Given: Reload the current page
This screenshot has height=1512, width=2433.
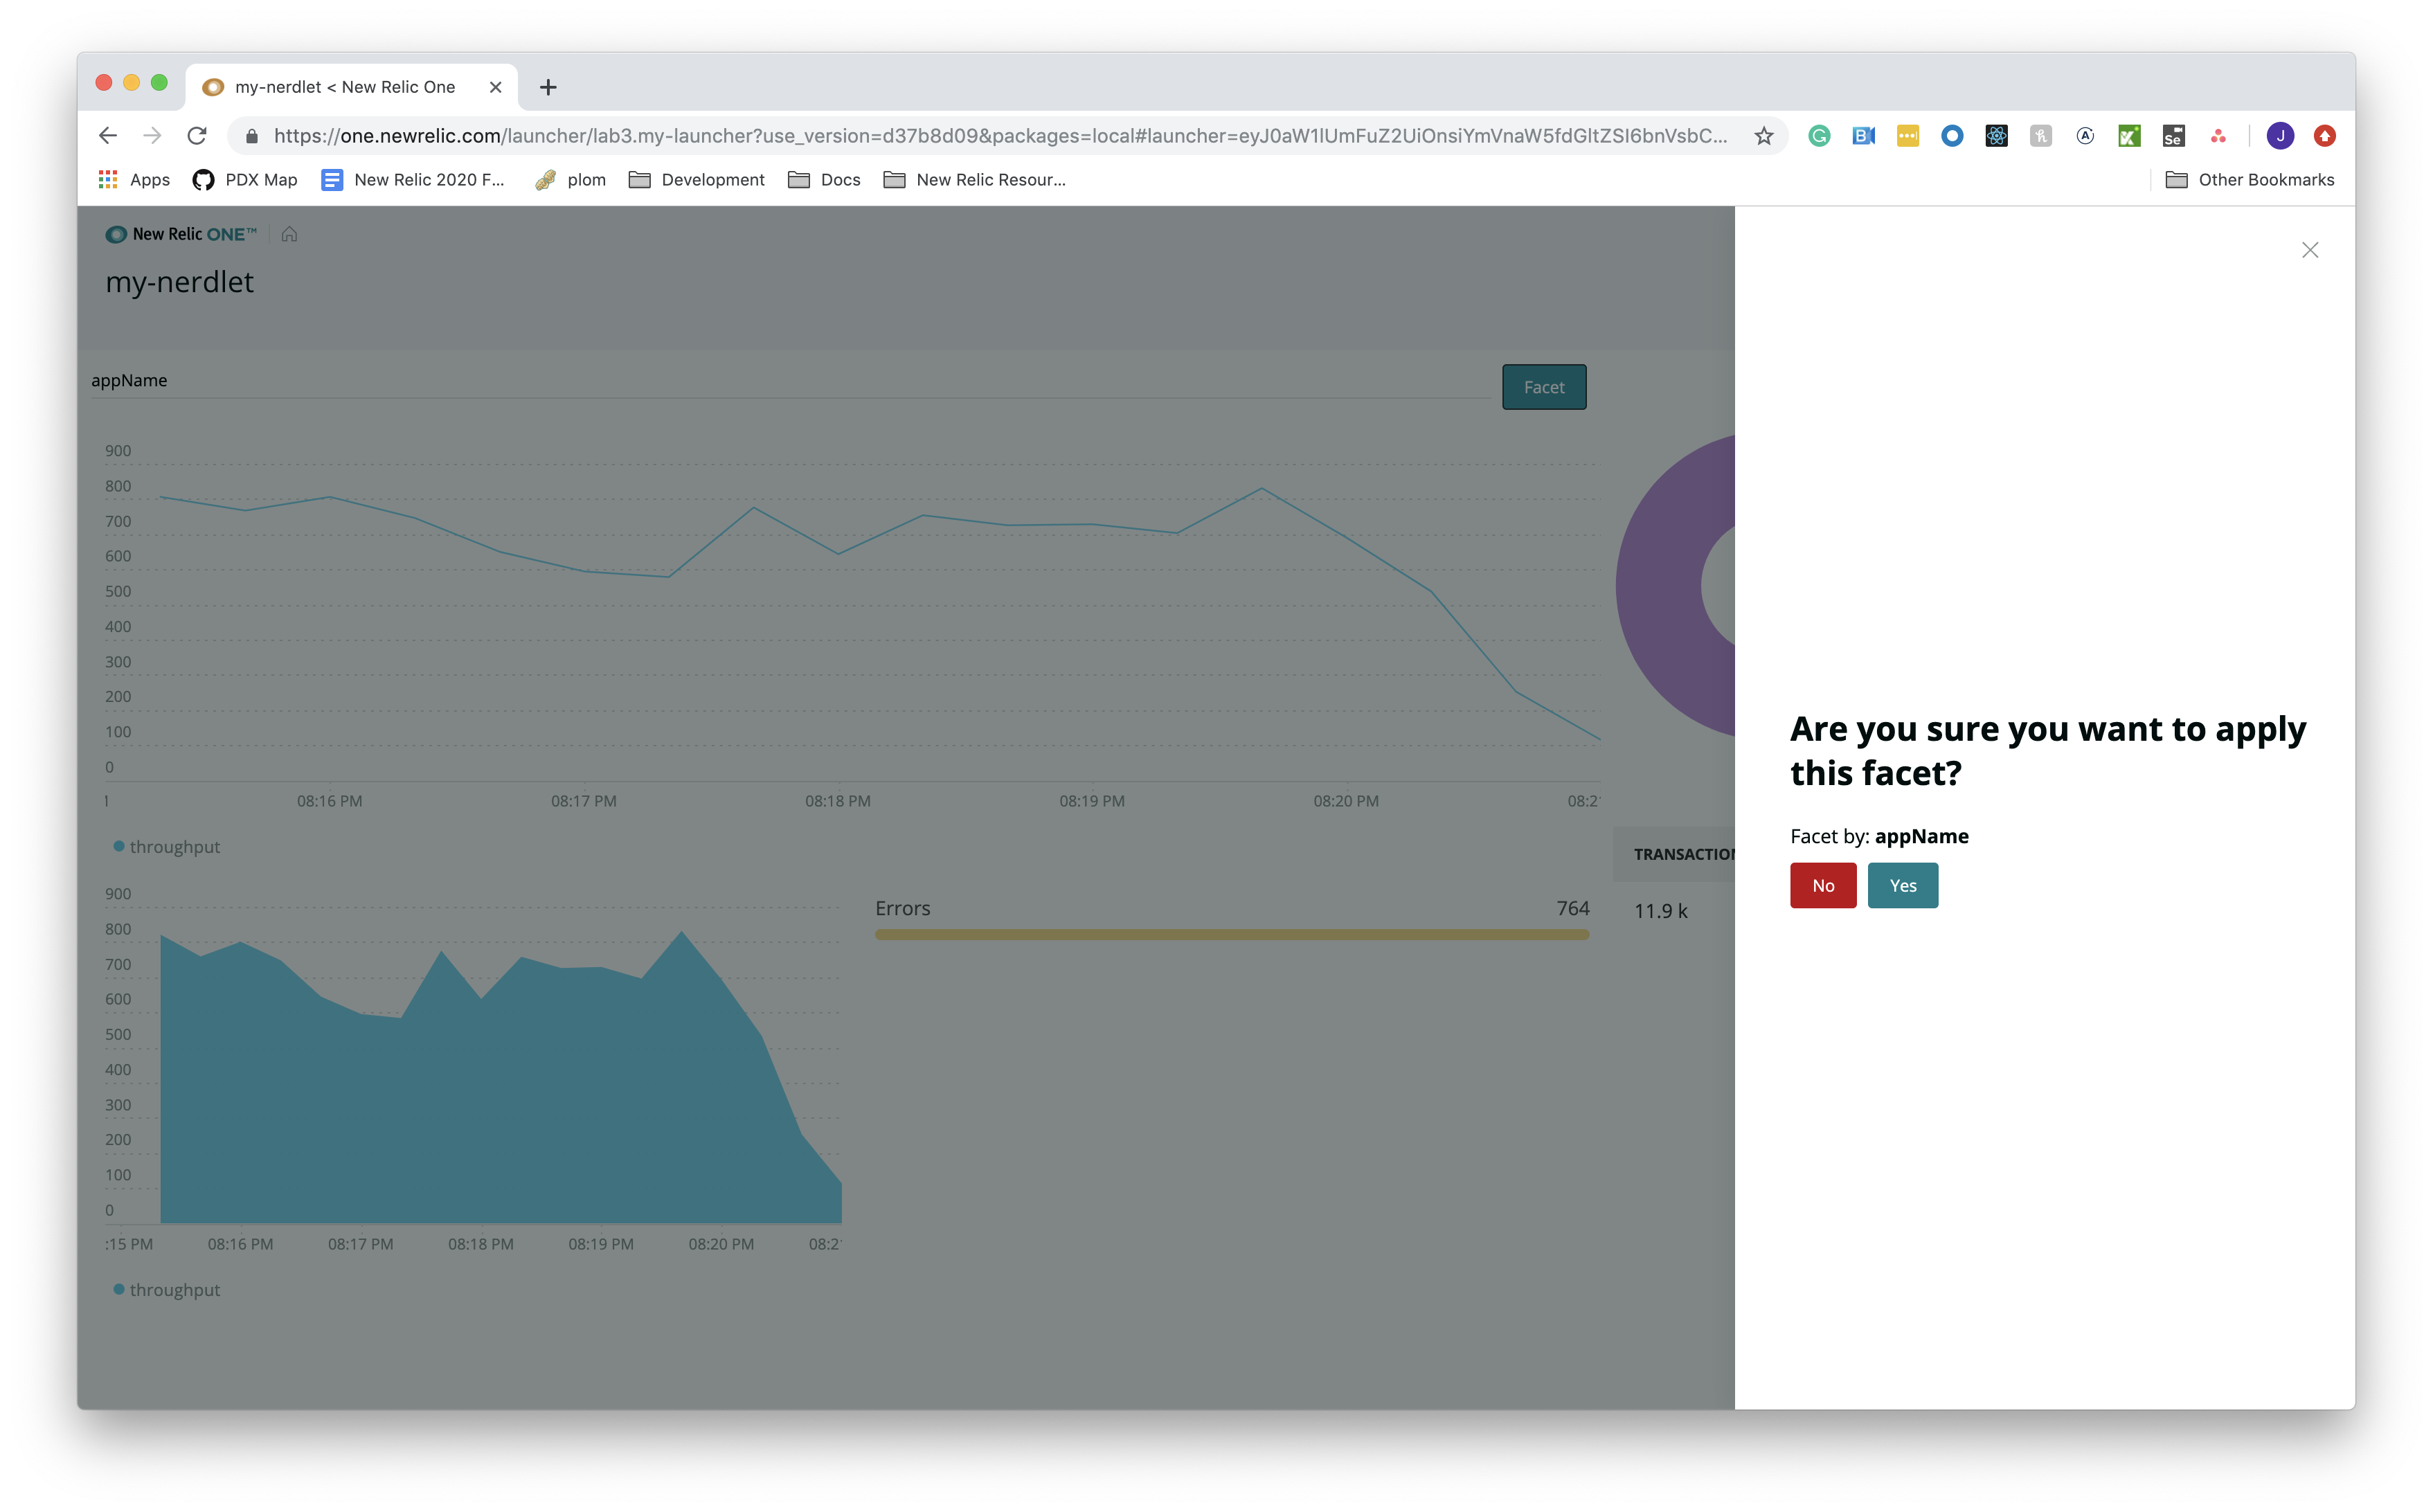Looking at the screenshot, I should coord(197,136).
